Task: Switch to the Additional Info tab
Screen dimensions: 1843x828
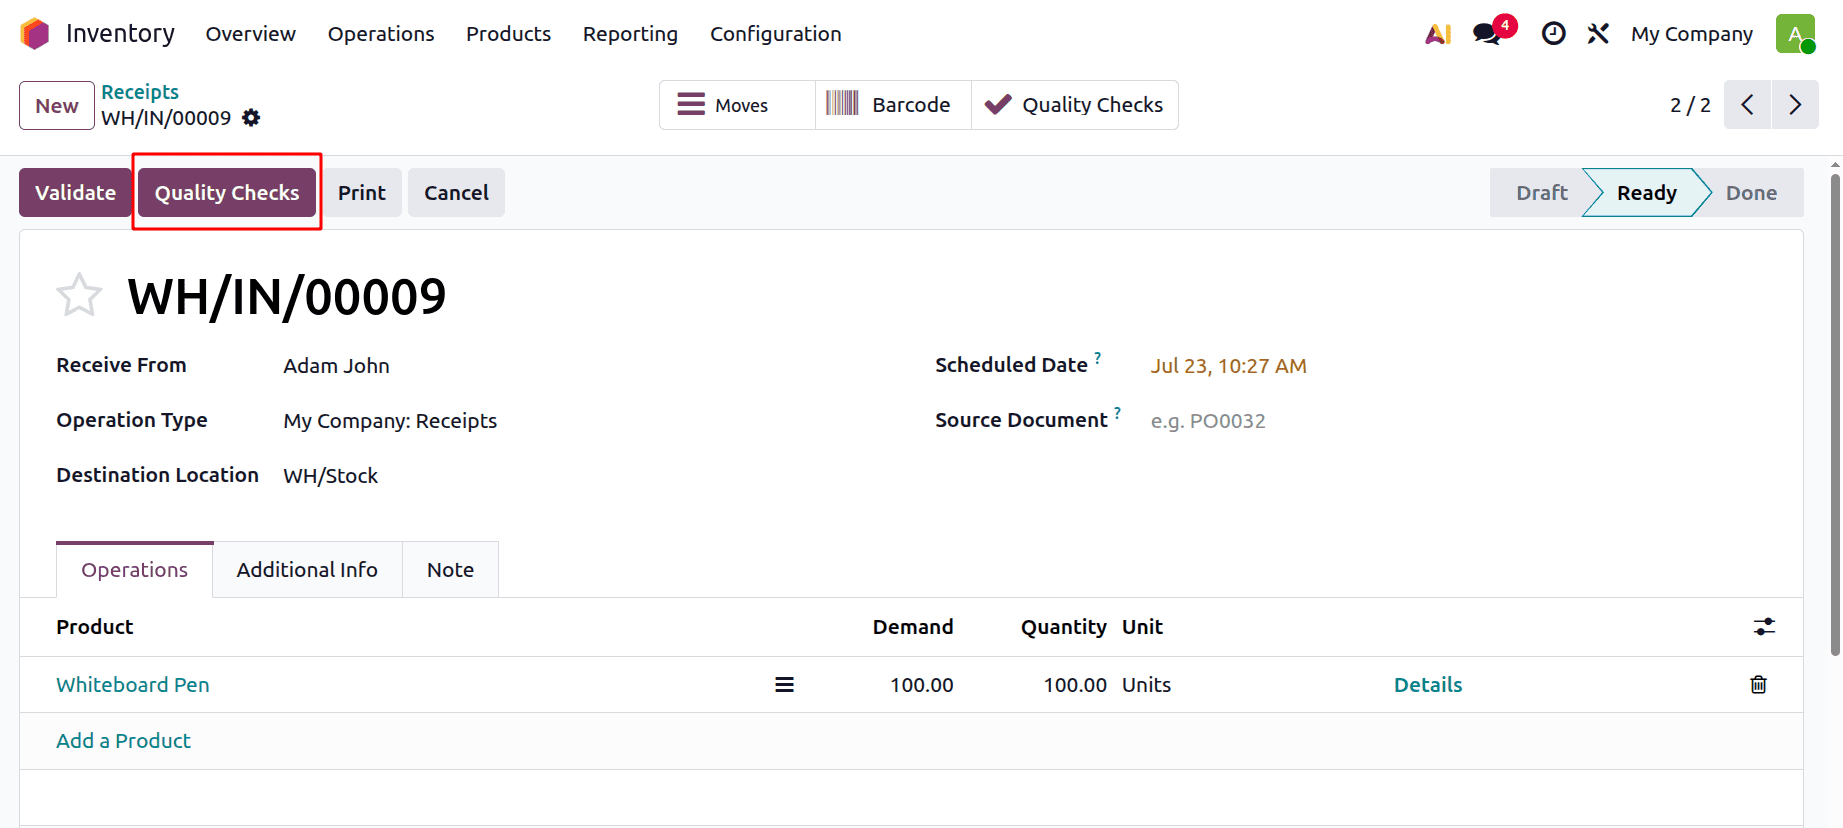Action: [307, 570]
